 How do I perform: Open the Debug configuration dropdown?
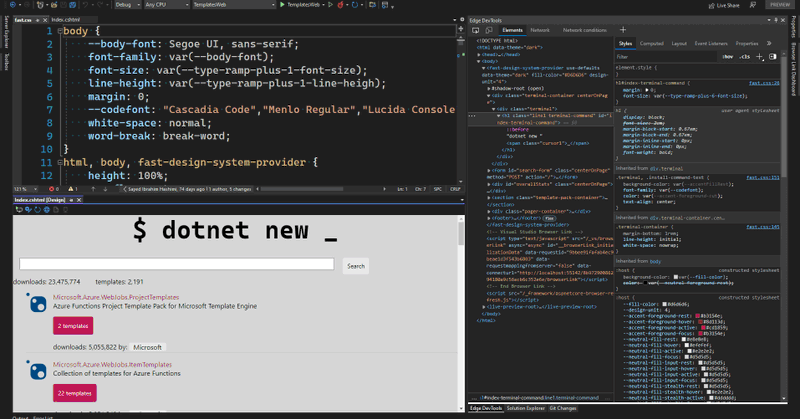pyautogui.click(x=127, y=5)
